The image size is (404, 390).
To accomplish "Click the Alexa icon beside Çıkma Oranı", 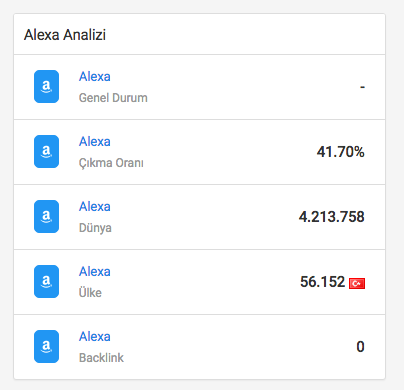I will coord(46,151).
